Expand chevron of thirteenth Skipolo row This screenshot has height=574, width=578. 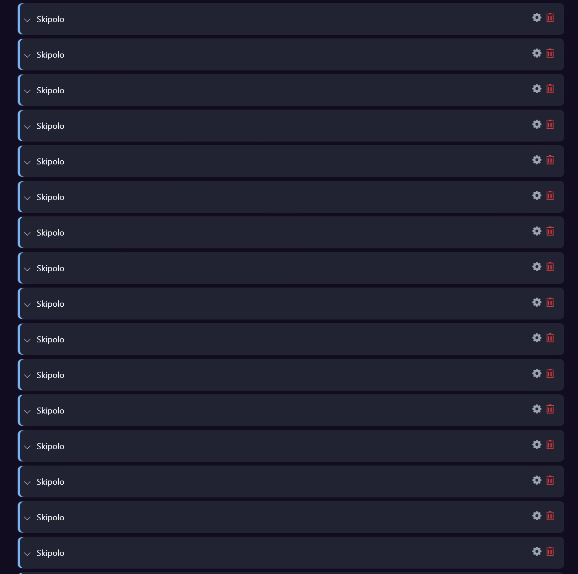pyautogui.click(x=27, y=447)
